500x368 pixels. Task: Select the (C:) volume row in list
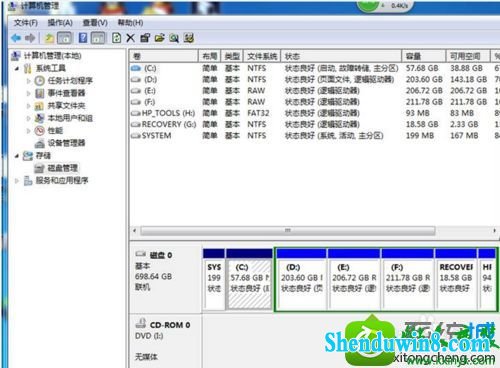315,68
